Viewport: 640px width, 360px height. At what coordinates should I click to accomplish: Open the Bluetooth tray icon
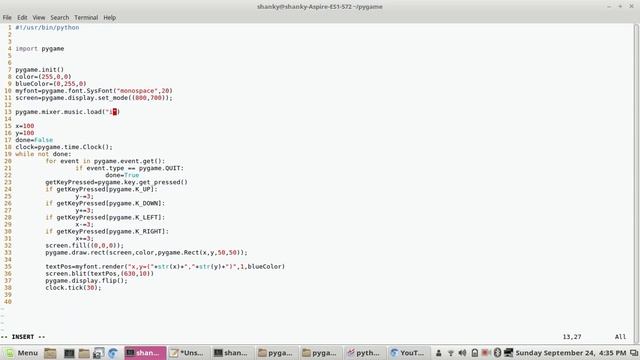497,353
